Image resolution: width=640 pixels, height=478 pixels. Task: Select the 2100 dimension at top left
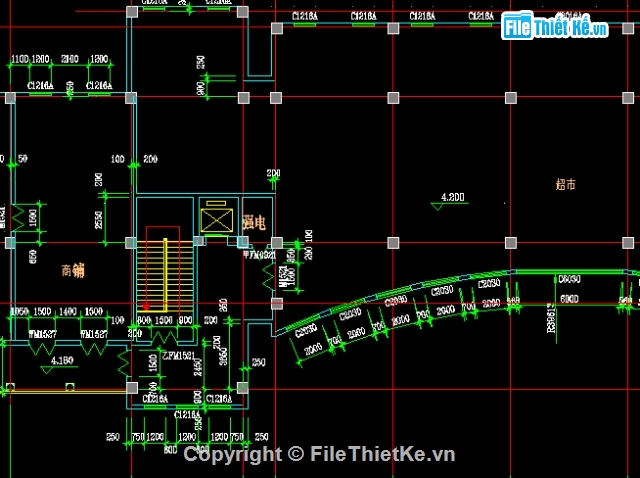click(x=70, y=59)
